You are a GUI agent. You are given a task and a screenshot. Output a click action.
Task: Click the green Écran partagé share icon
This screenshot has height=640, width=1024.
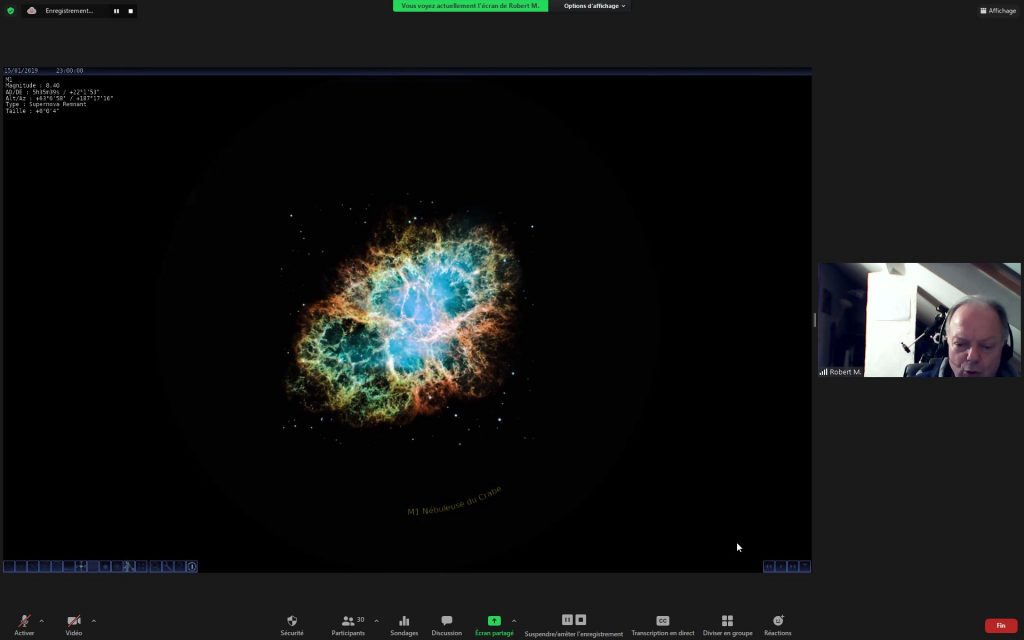(x=494, y=620)
